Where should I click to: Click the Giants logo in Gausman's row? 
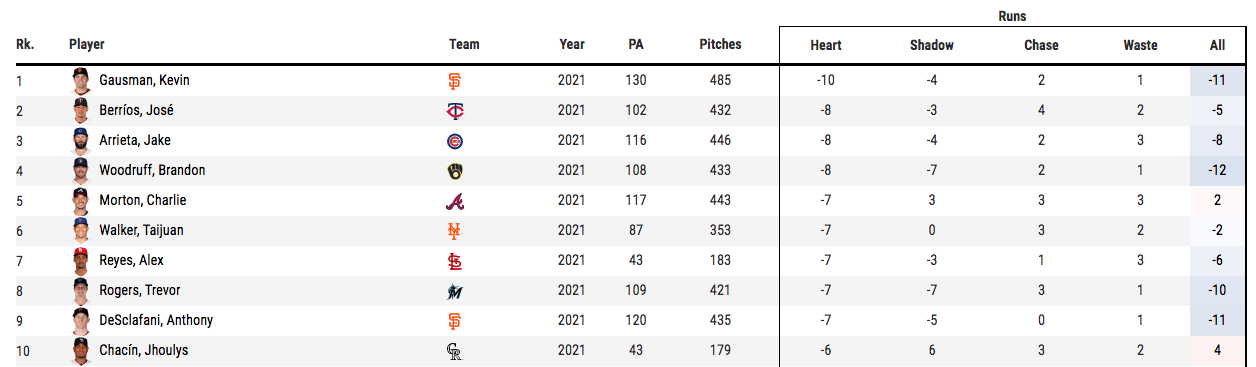[x=454, y=81]
